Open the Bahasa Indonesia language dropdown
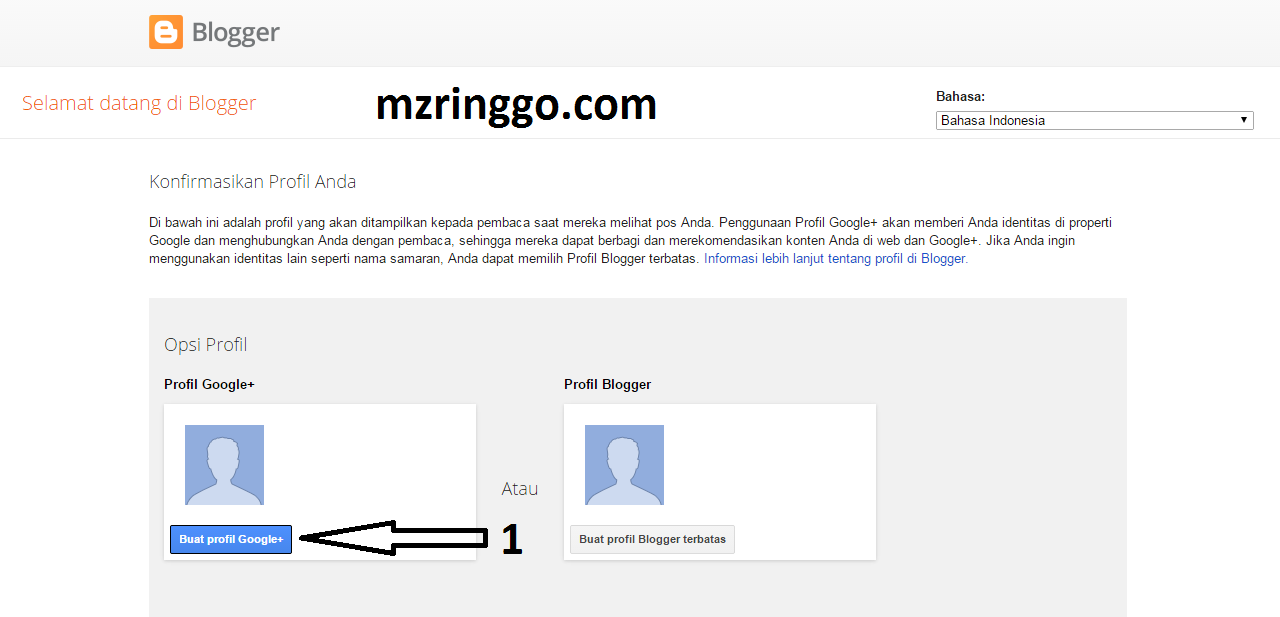 tap(1095, 120)
